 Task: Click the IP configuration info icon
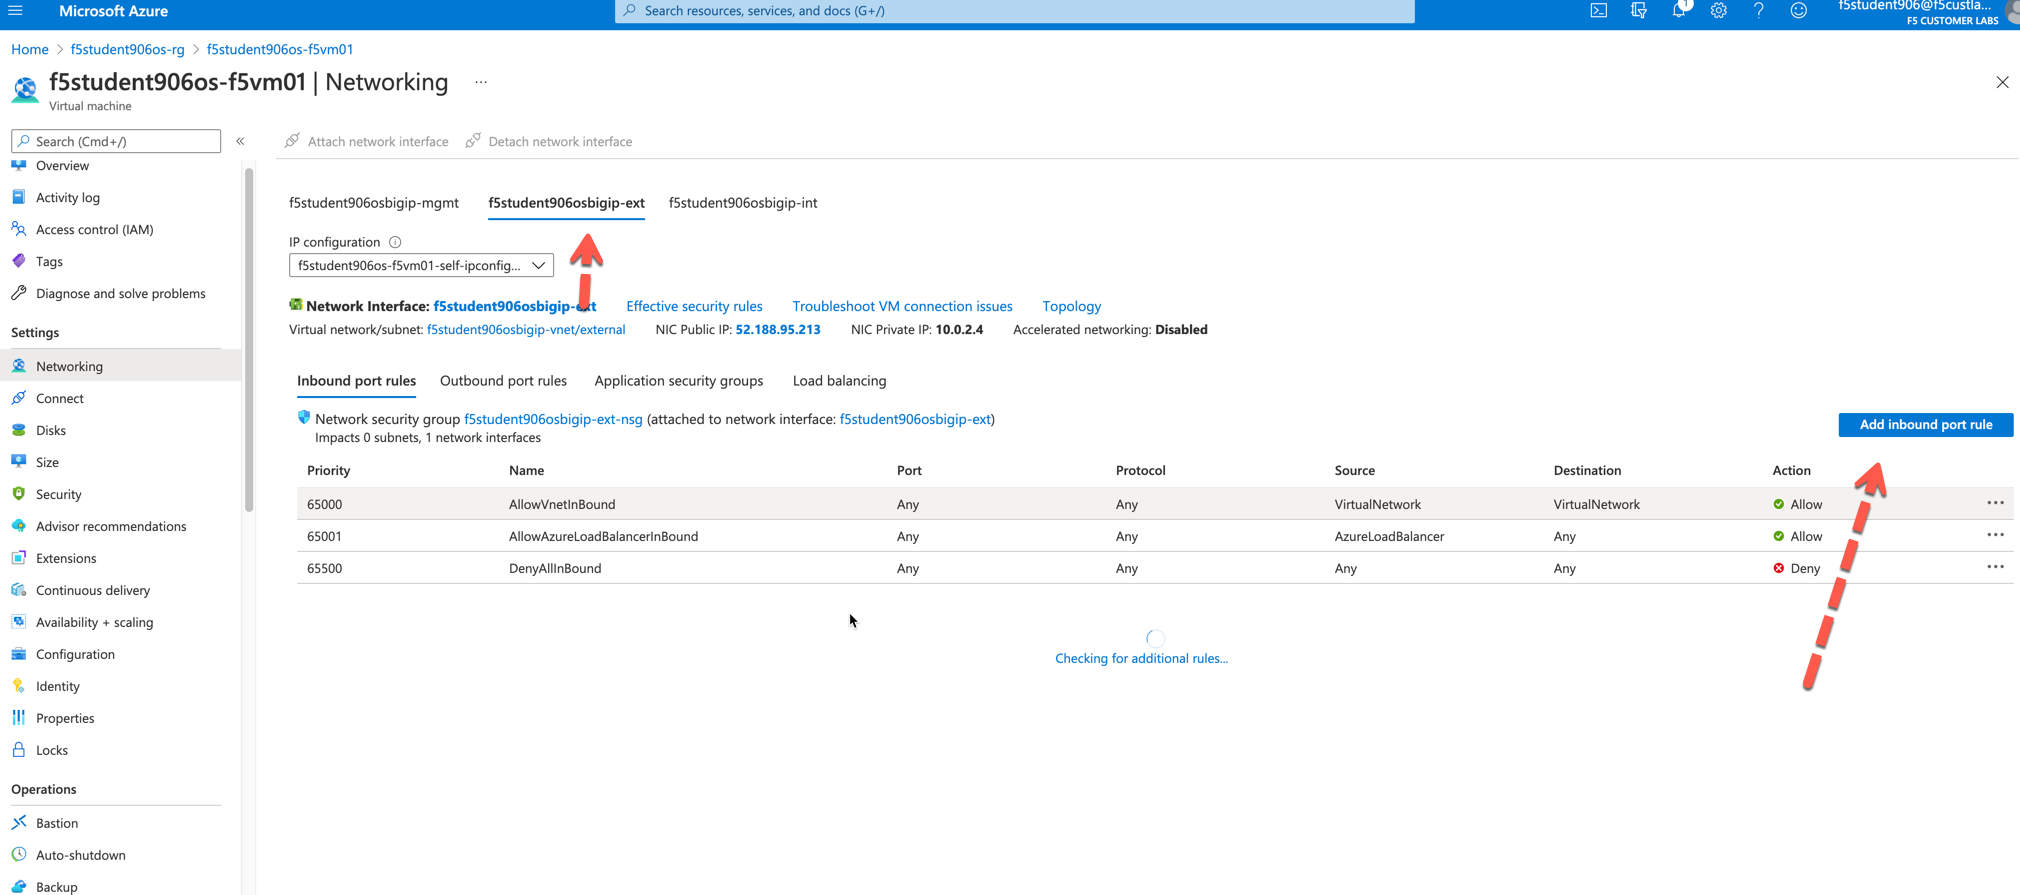[x=395, y=242]
